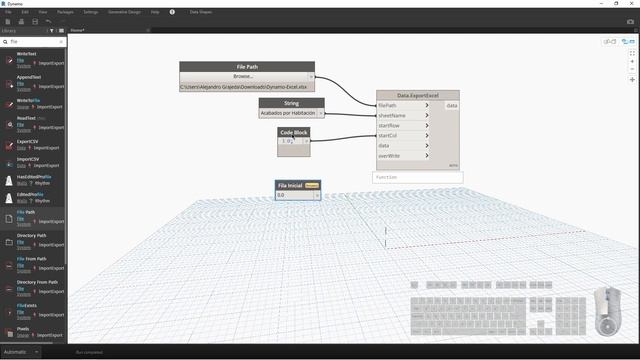Open the Generative Design menu
Screen dimensions: 640x360
(124, 12)
